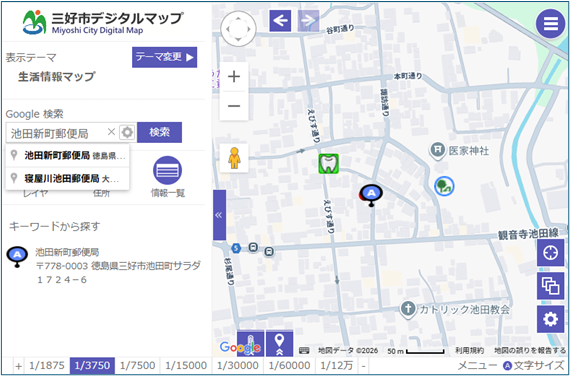Open メニュー link at bottom
This screenshot has width=570, height=376.
point(477,365)
